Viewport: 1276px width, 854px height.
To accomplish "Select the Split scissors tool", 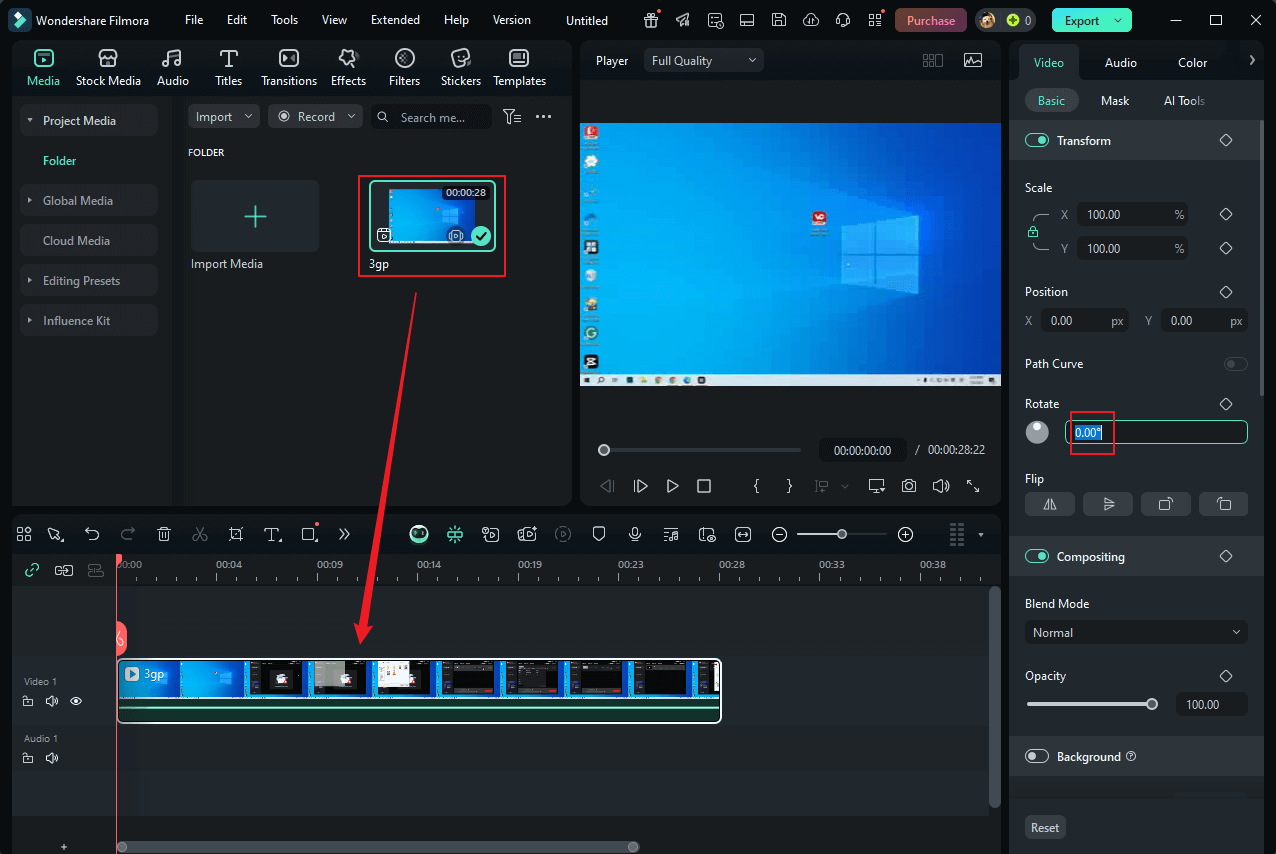I will click(x=200, y=534).
